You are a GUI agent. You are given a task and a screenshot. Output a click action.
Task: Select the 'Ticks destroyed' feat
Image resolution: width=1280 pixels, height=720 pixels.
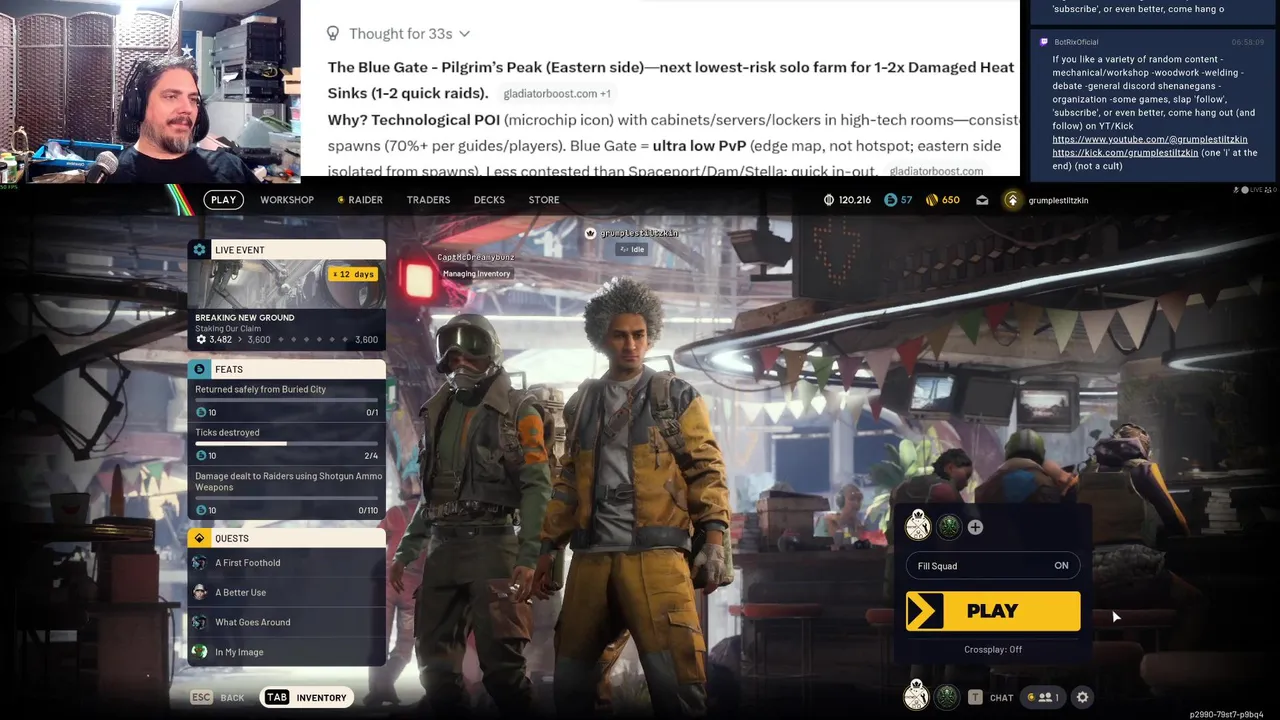pos(288,444)
